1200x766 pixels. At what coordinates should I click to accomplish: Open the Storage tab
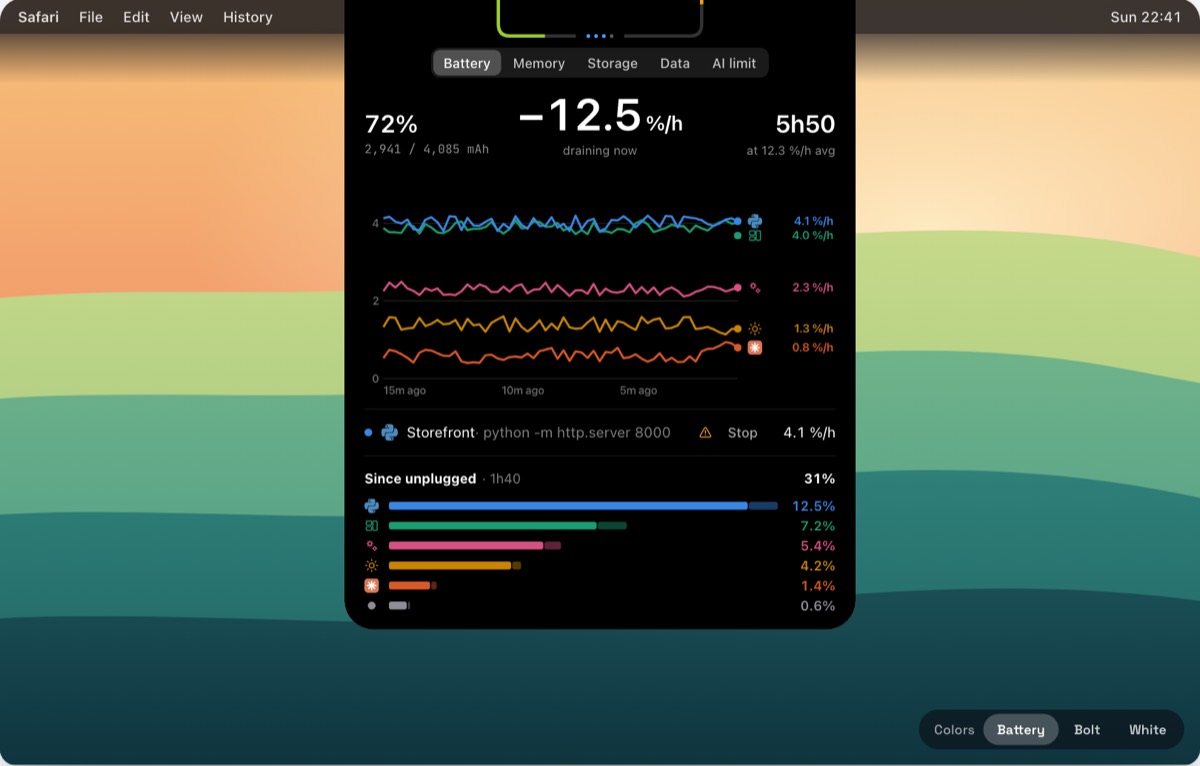point(612,63)
